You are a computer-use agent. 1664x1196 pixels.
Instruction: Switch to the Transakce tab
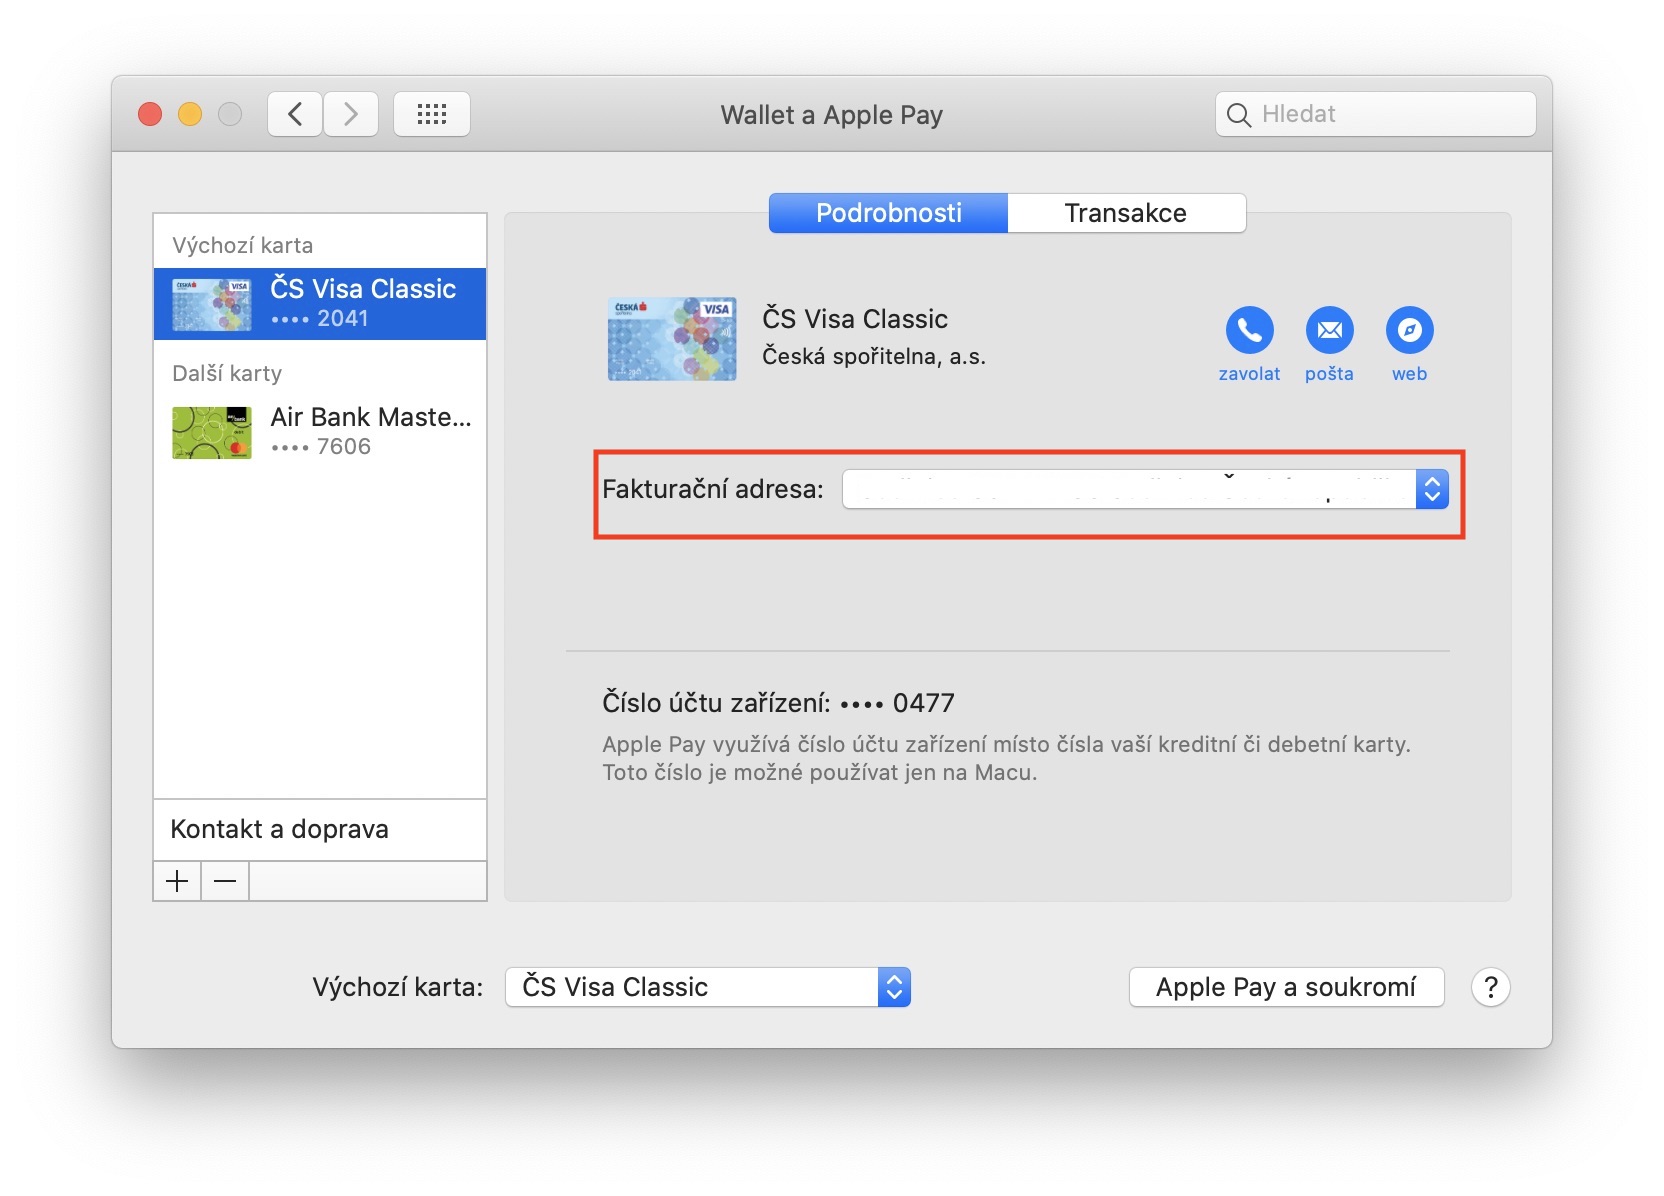click(1126, 213)
